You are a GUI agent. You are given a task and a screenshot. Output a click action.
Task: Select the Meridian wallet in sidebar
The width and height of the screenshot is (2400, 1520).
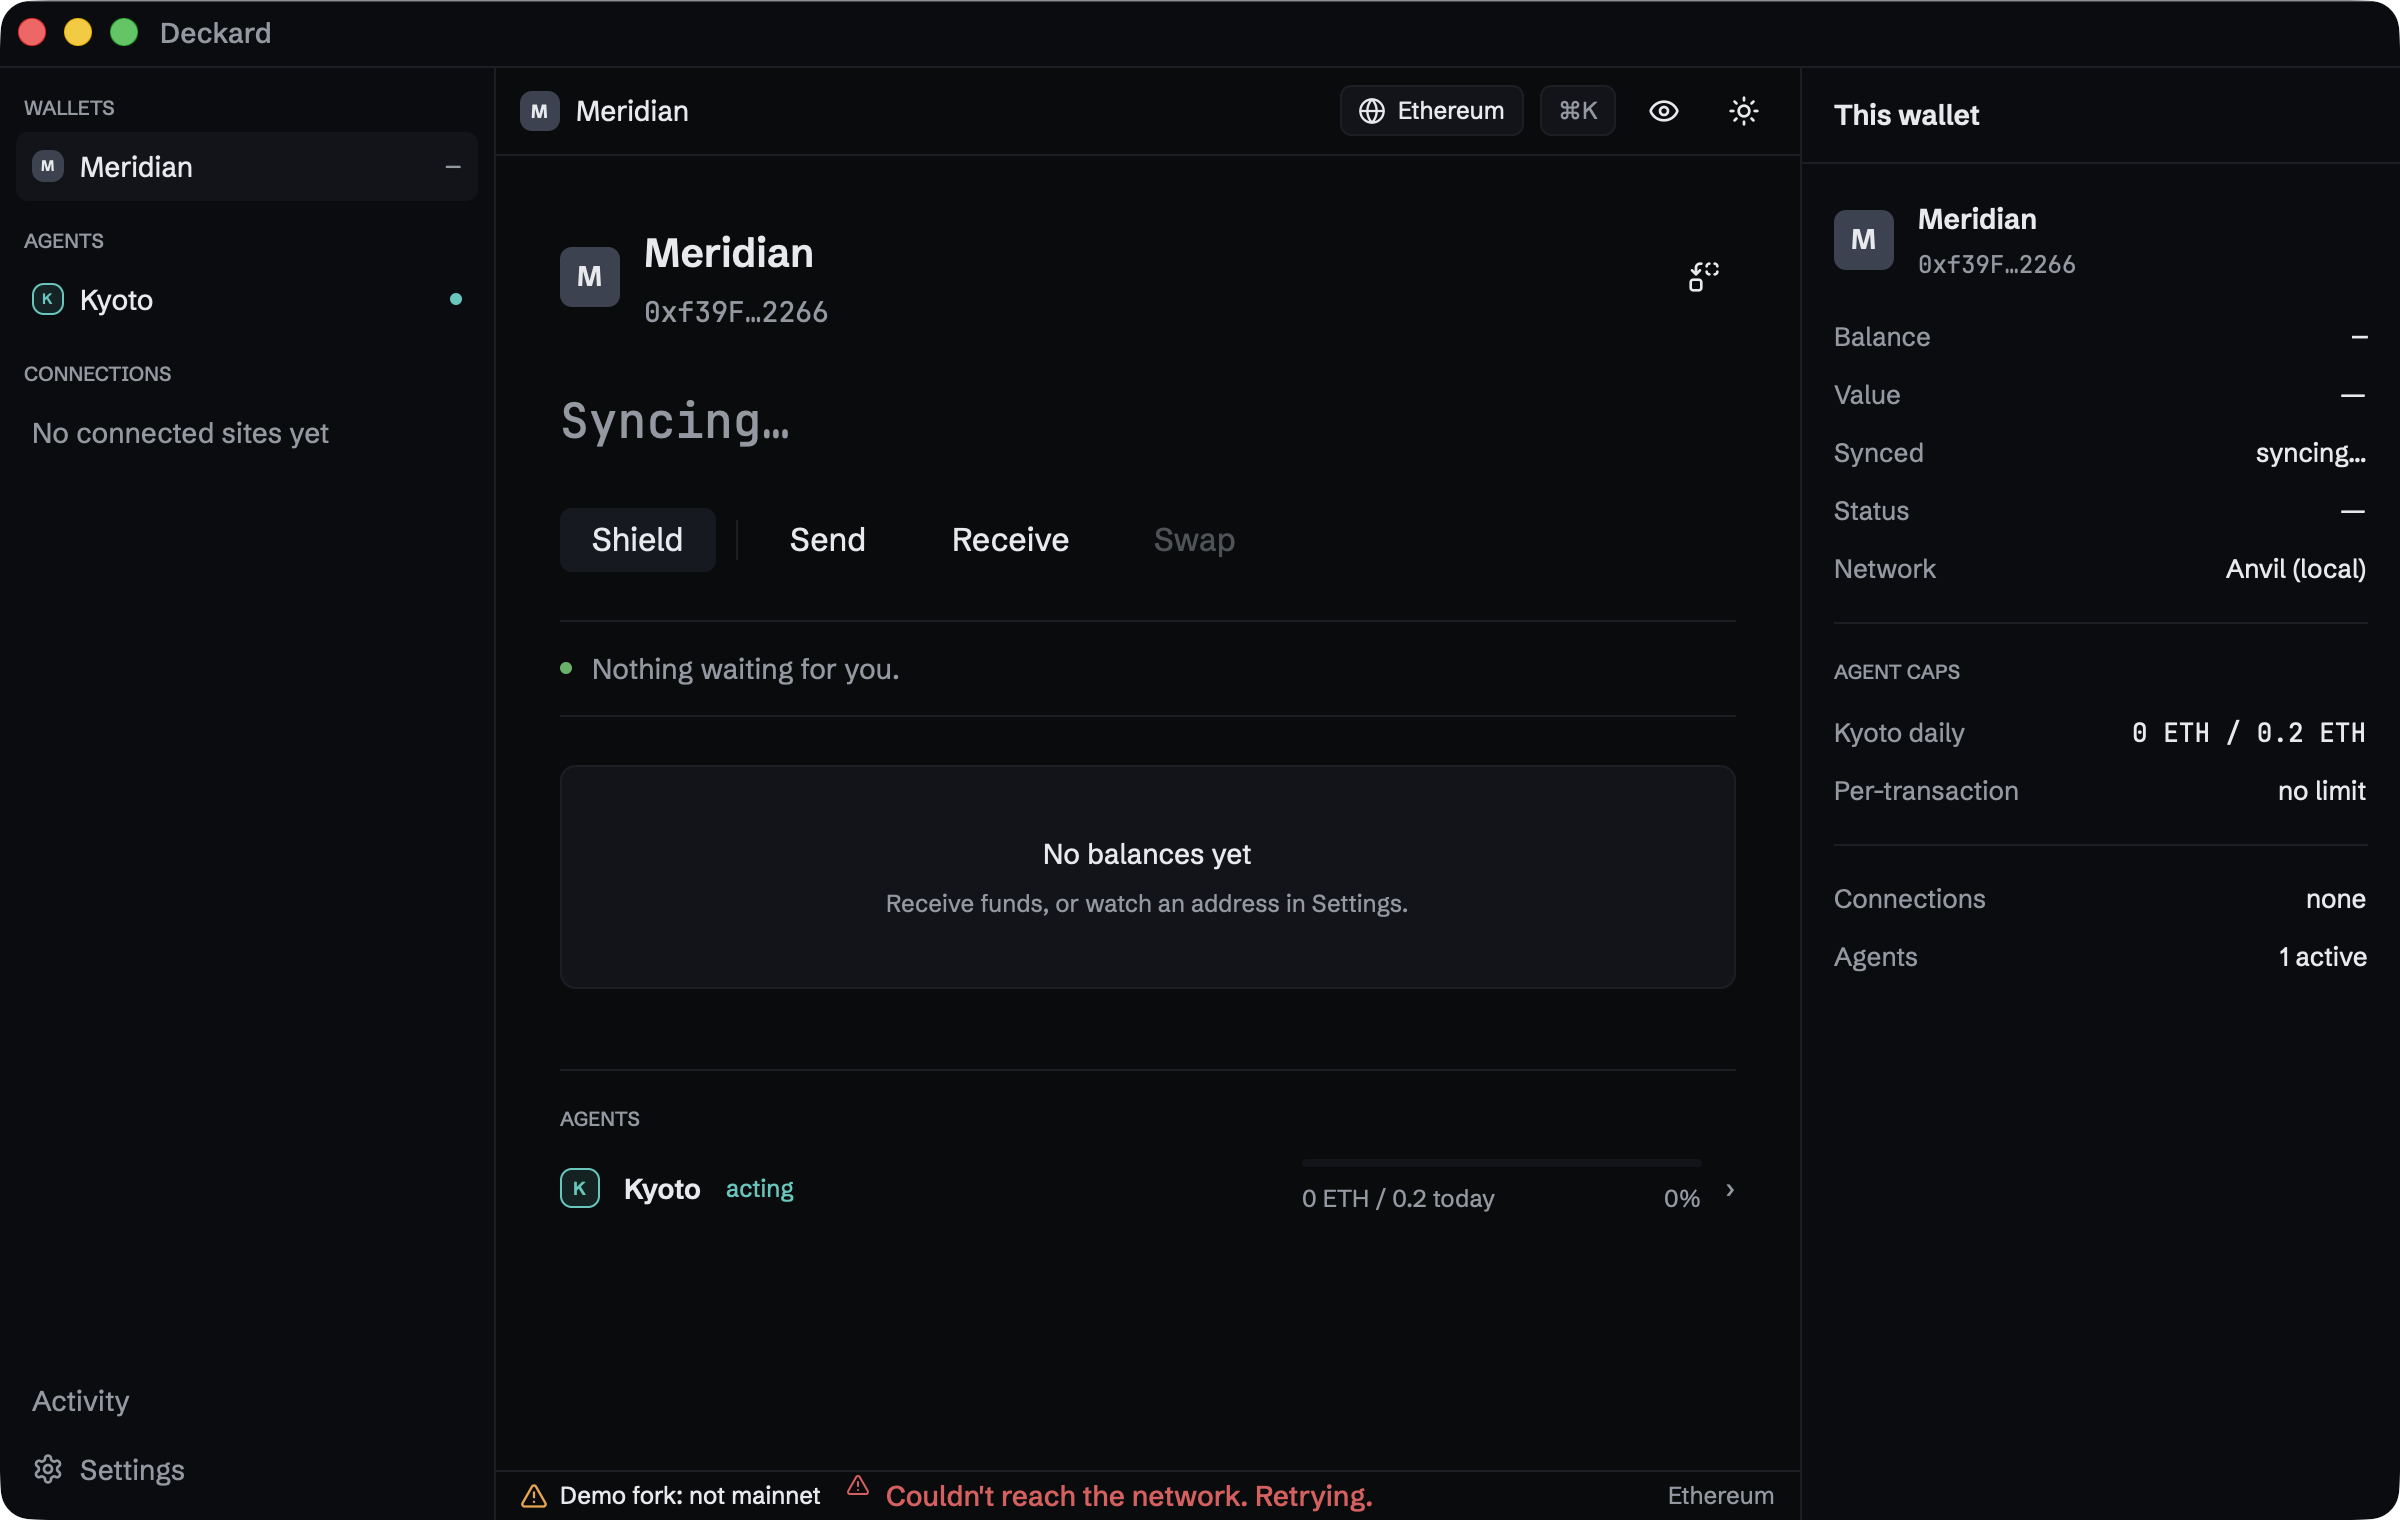pyautogui.click(x=247, y=167)
